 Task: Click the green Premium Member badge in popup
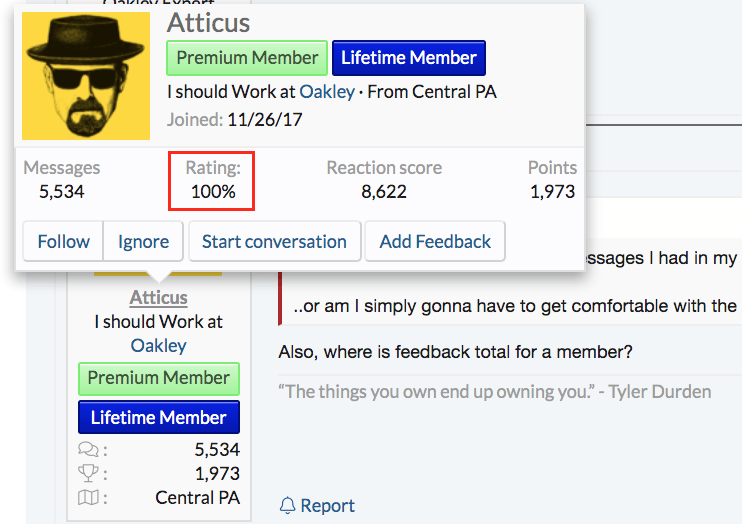(247, 58)
